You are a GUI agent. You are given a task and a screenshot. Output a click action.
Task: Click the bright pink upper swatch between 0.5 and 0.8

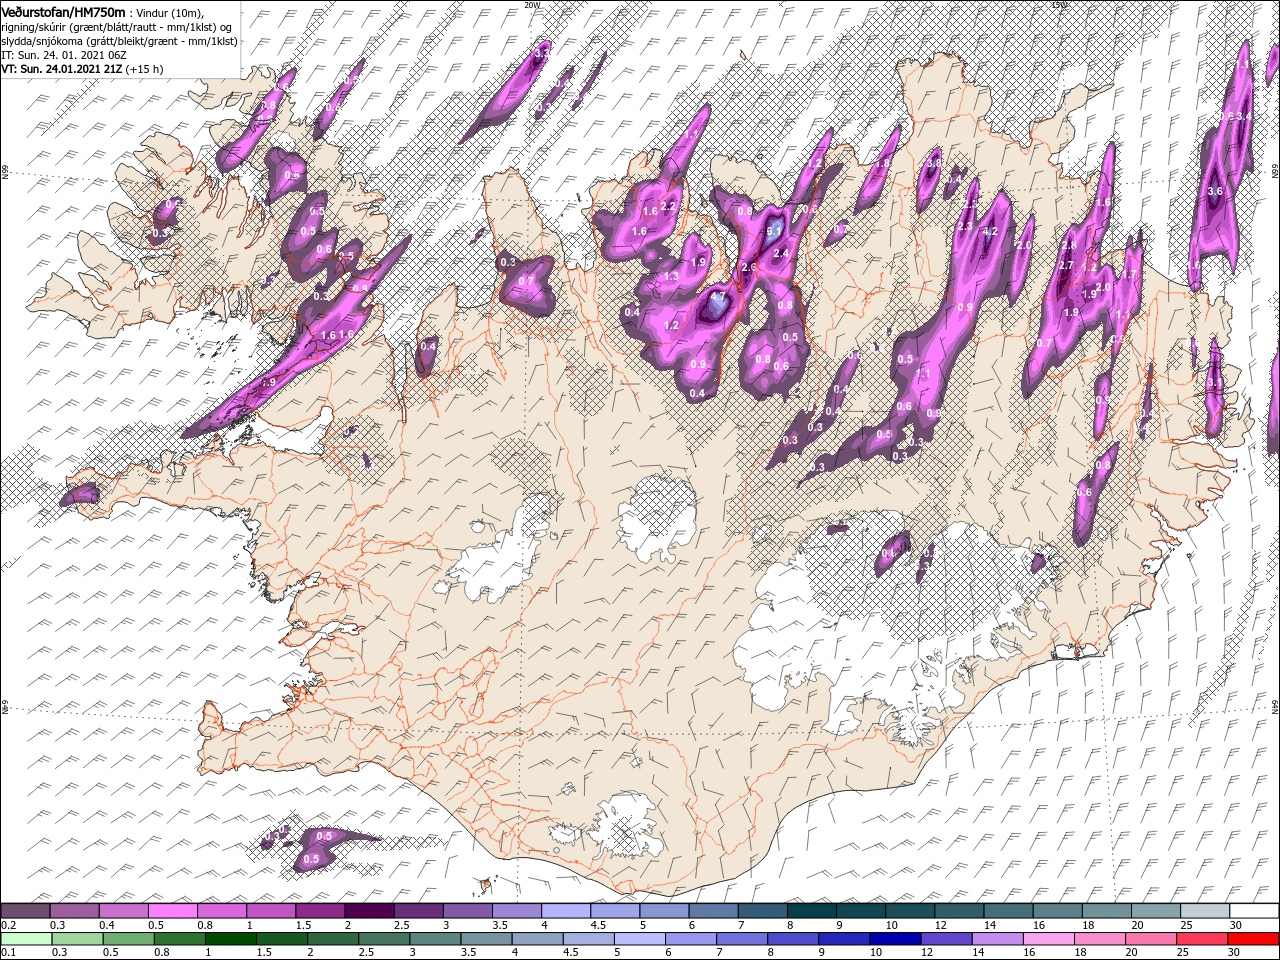[x=173, y=911]
